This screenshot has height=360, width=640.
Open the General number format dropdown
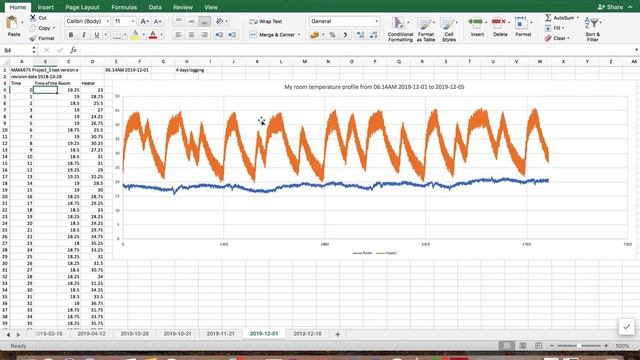tap(376, 21)
